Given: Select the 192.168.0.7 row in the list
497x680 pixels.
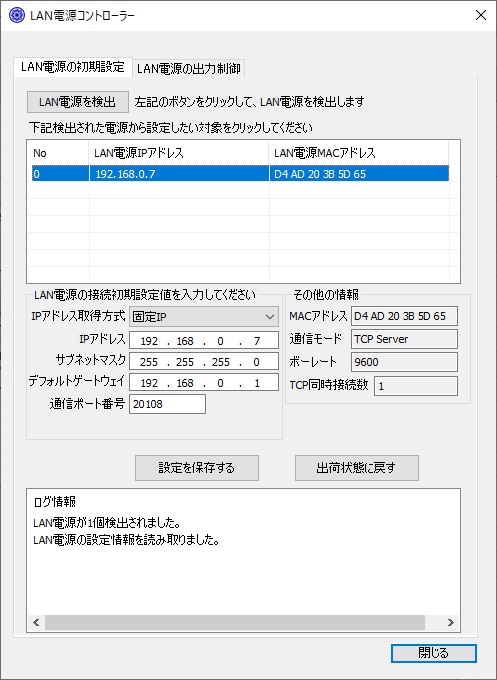Looking at the screenshot, I should click(240, 174).
